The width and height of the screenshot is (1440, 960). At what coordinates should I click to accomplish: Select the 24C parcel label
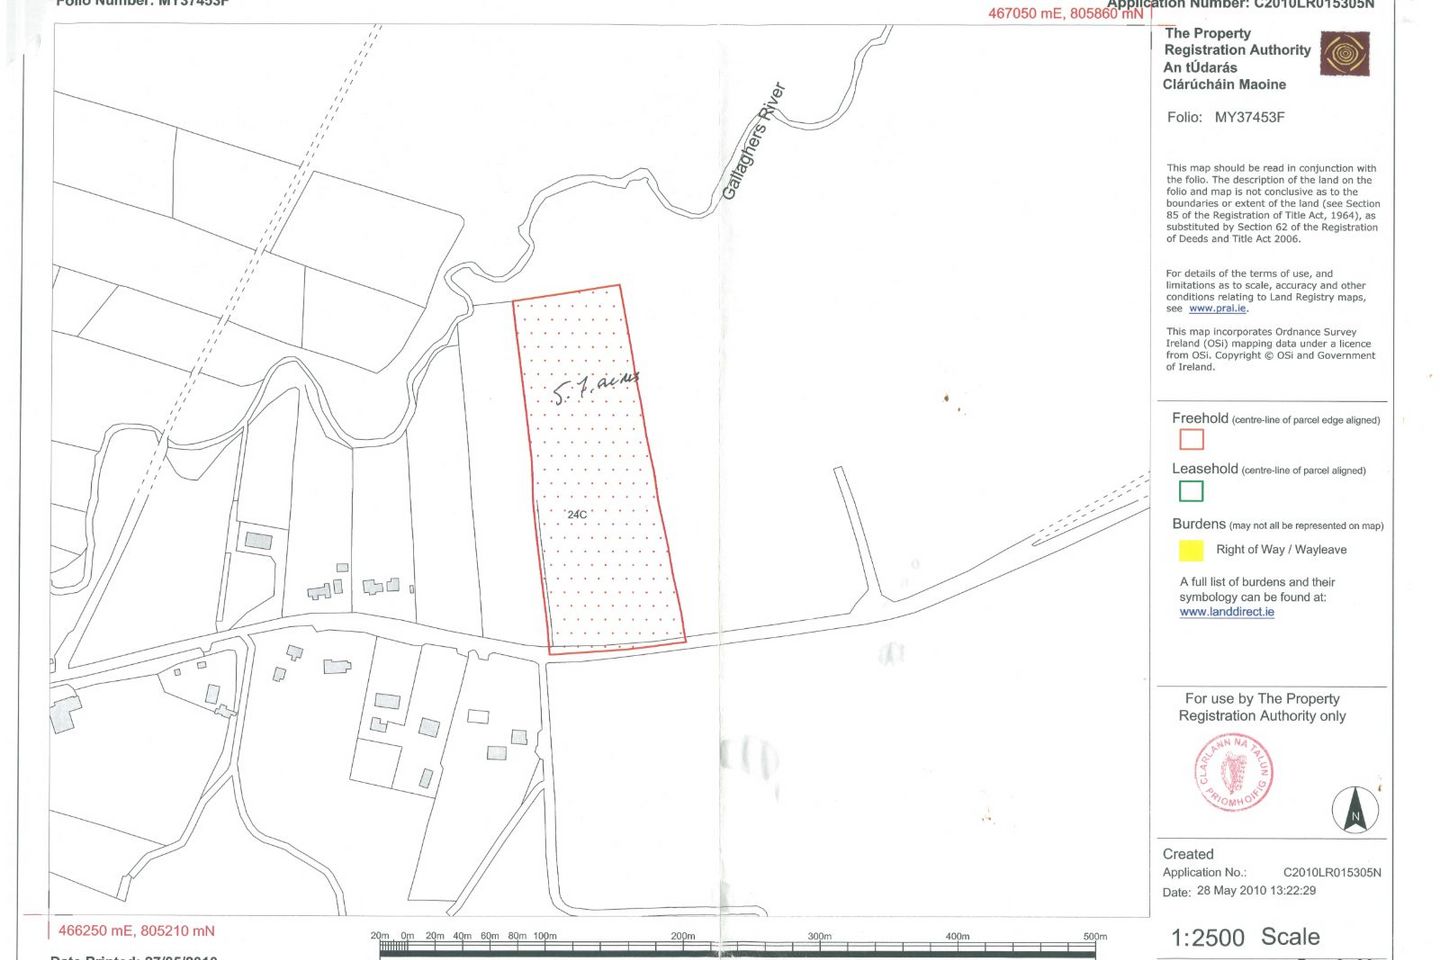(577, 515)
